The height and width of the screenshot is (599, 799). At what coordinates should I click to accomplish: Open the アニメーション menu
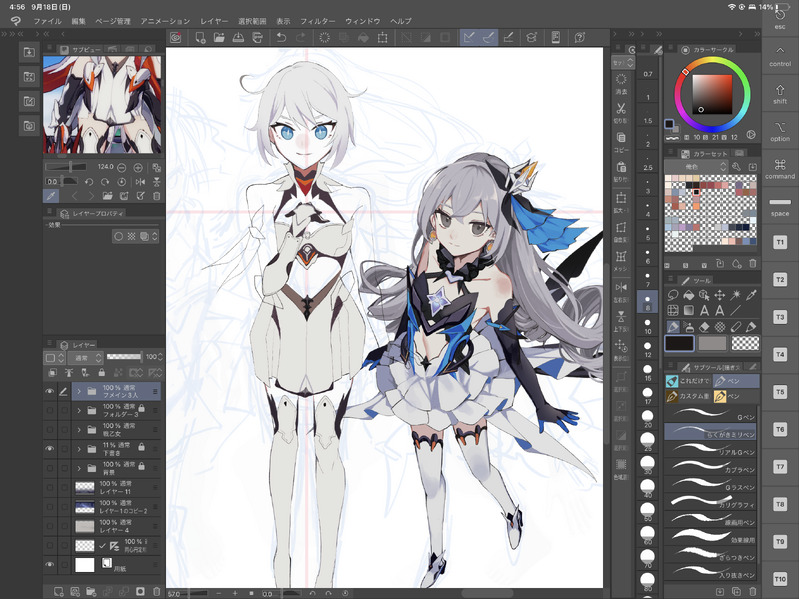(x=165, y=21)
